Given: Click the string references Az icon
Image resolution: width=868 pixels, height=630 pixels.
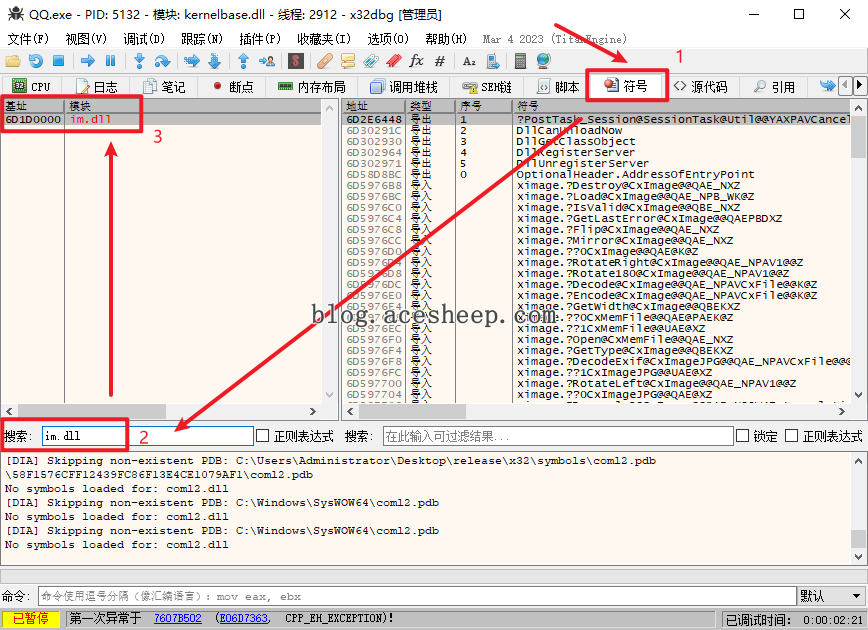Looking at the screenshot, I should click(469, 61).
